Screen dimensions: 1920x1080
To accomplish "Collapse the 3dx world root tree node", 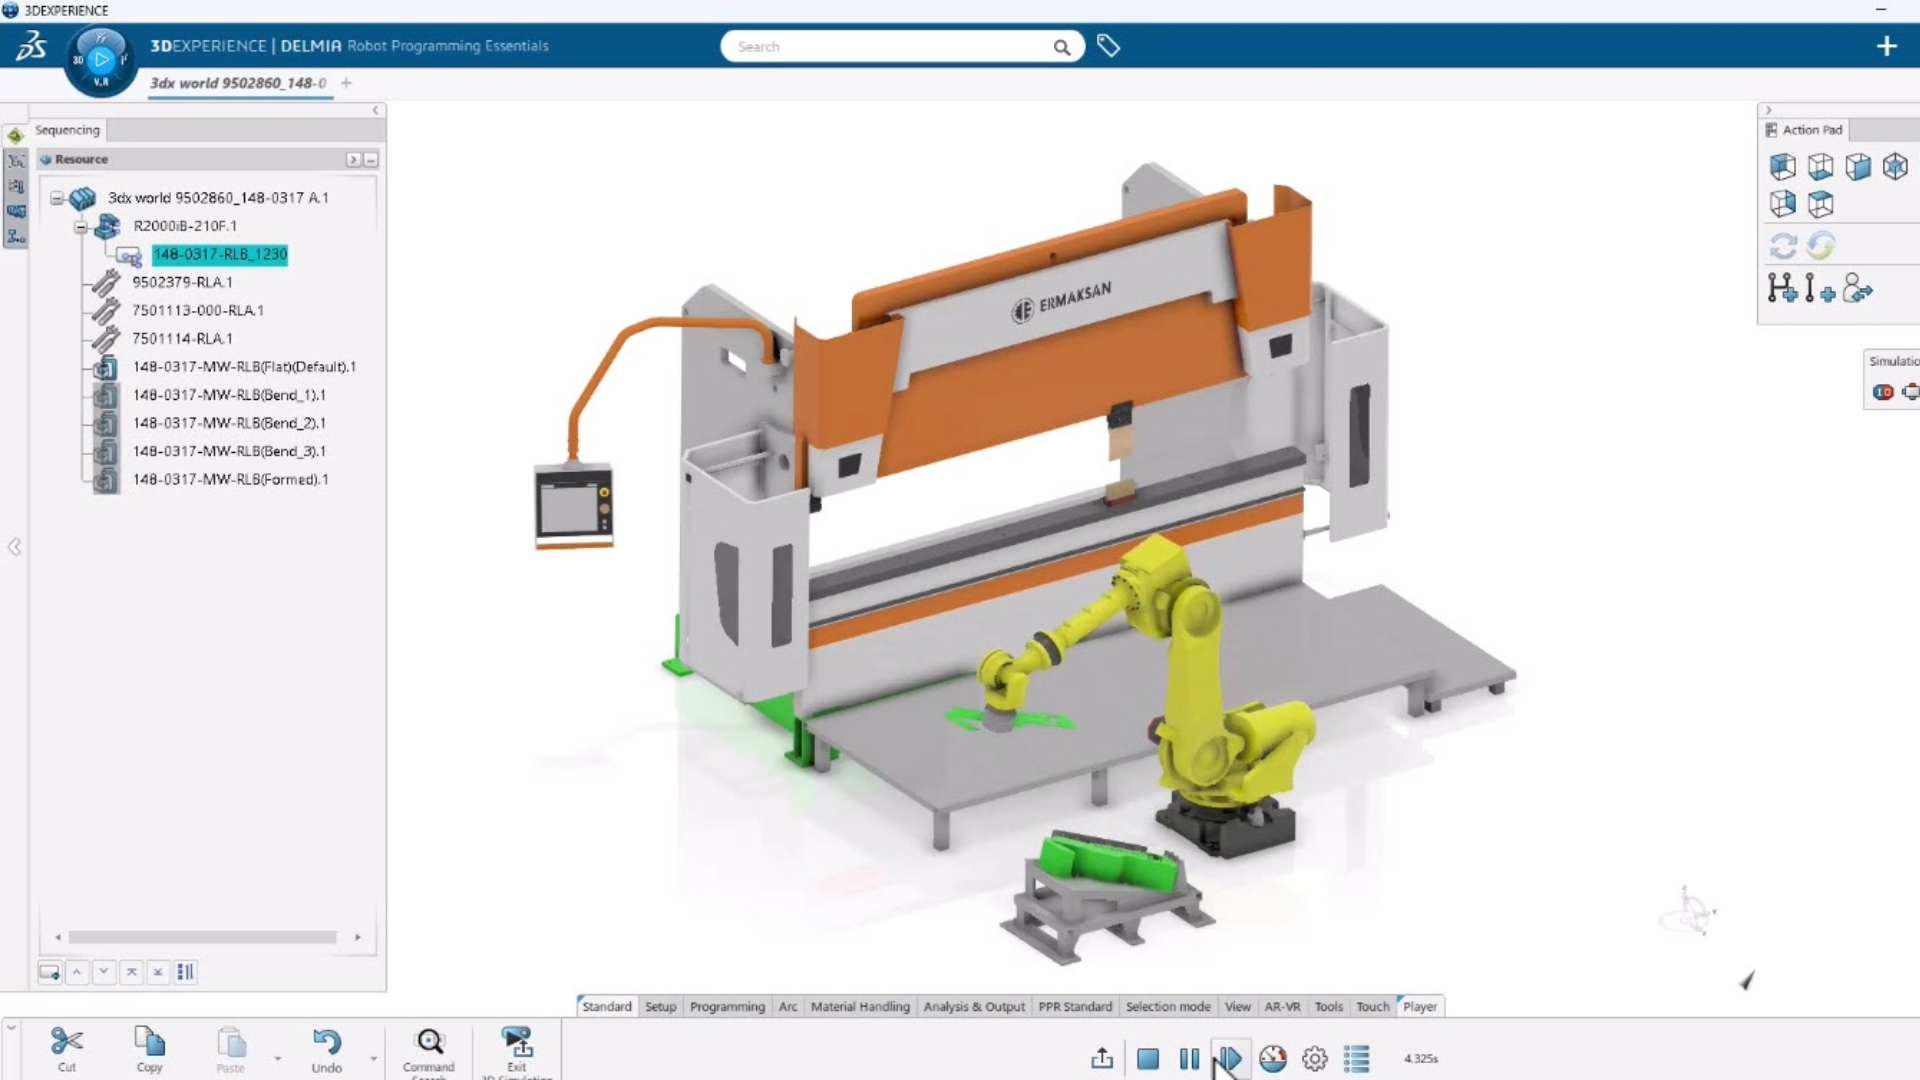I will coord(57,198).
